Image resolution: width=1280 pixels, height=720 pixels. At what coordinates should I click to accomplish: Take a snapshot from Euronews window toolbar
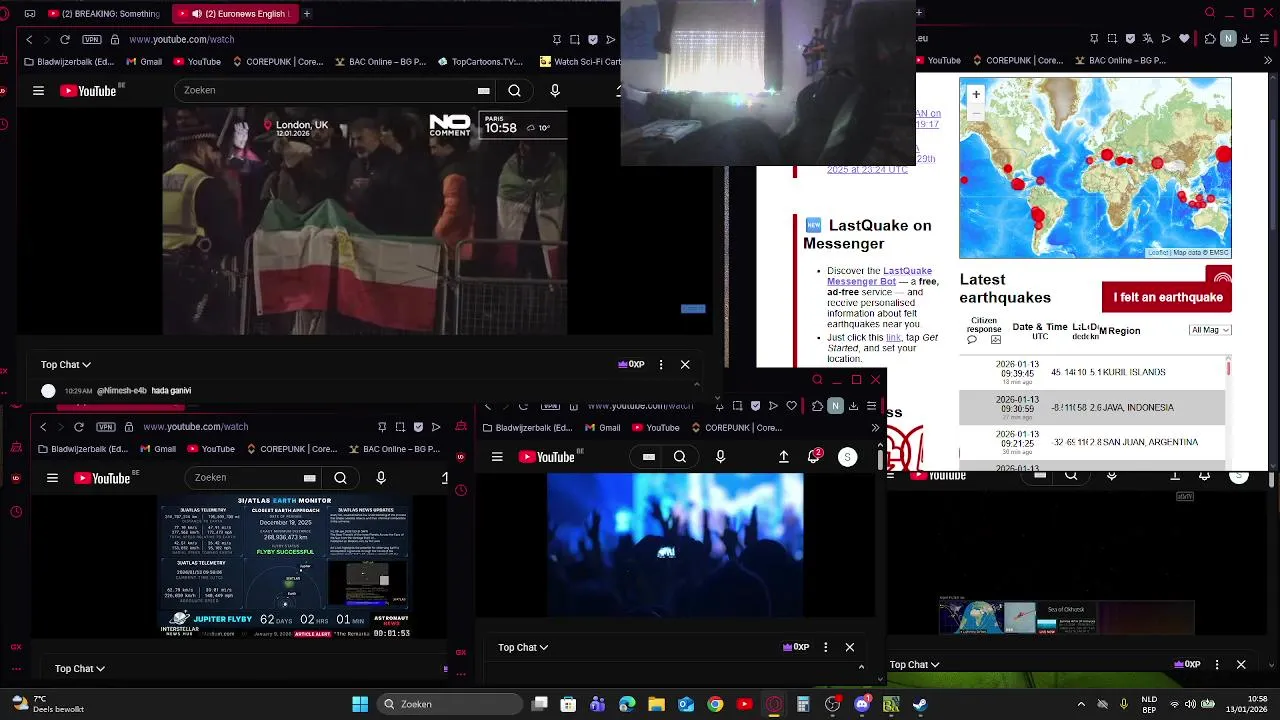click(575, 39)
